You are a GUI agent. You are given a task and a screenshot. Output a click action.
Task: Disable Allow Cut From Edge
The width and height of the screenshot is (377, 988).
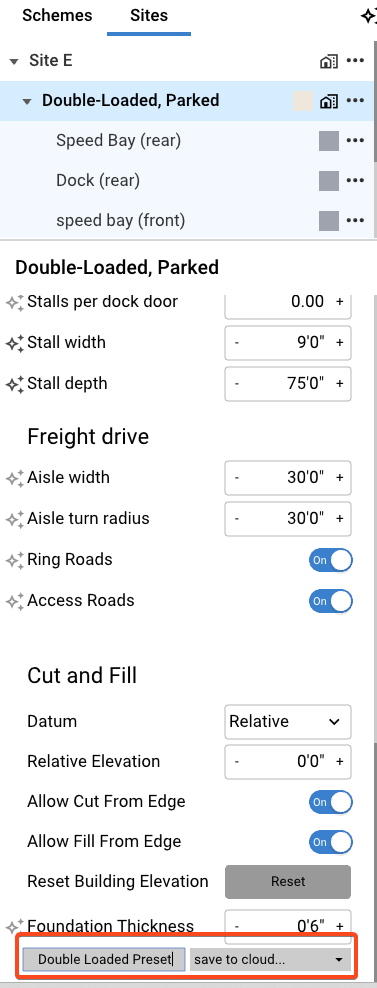330,802
